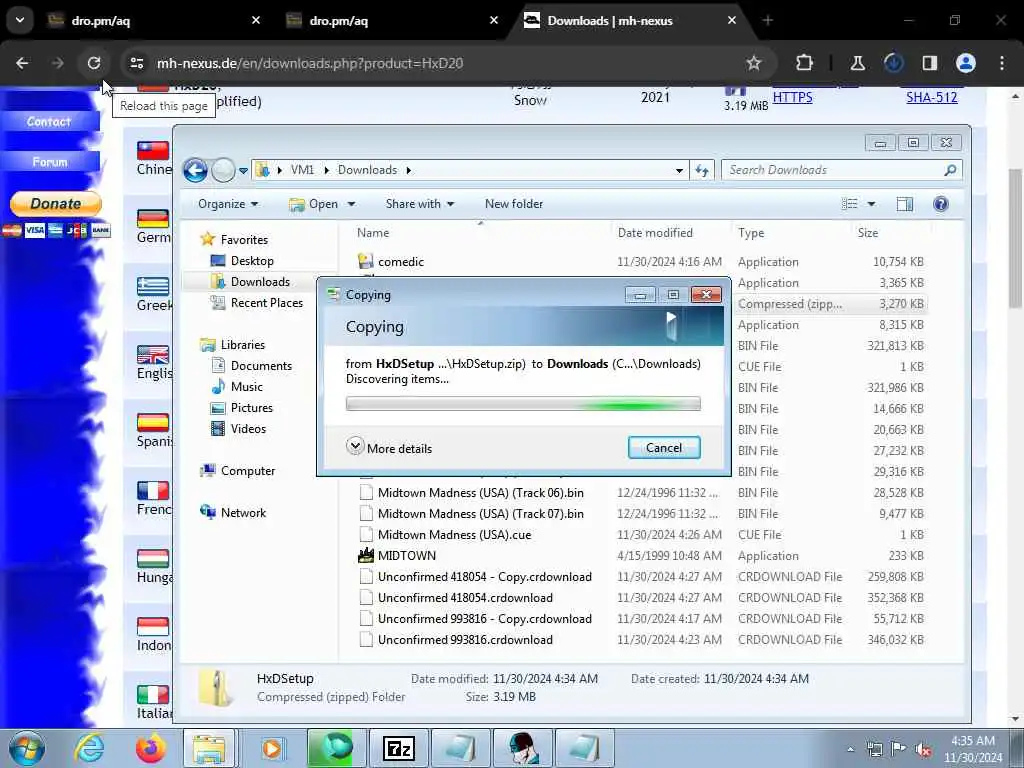Select Downloads in navigation pane

[260, 281]
